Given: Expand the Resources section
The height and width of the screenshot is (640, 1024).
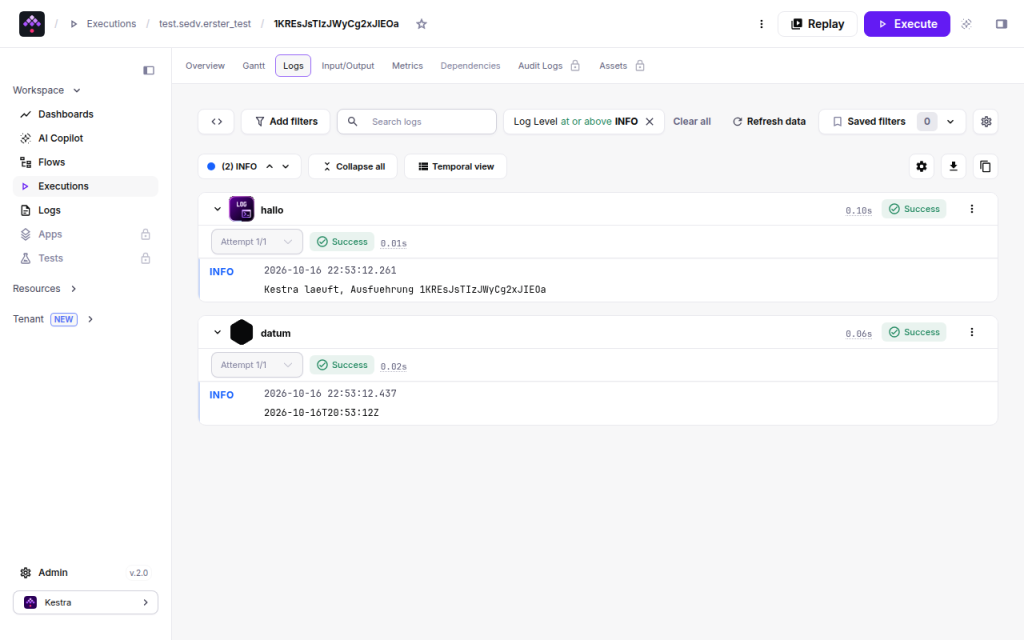Looking at the screenshot, I should point(44,289).
